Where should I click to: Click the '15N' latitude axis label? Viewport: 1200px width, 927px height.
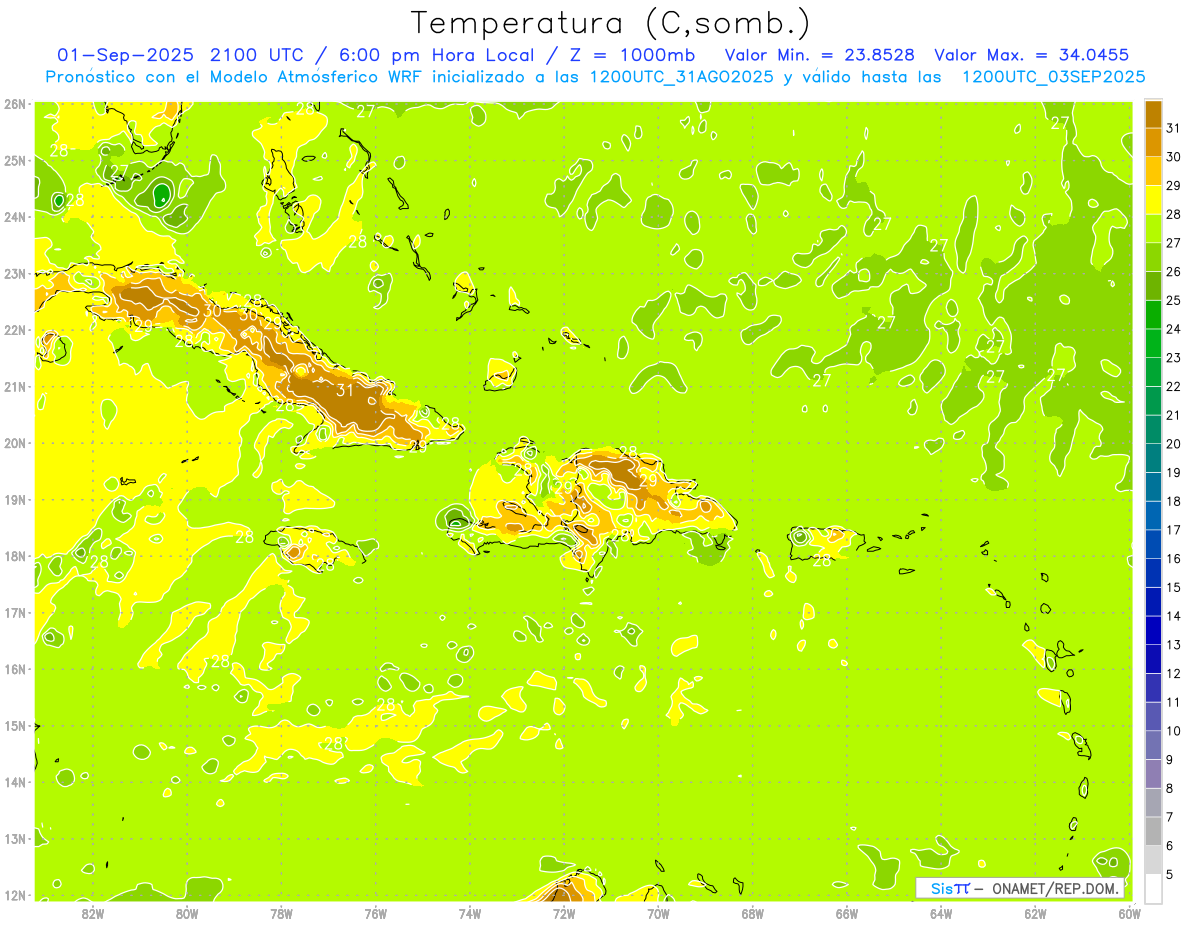(15, 726)
